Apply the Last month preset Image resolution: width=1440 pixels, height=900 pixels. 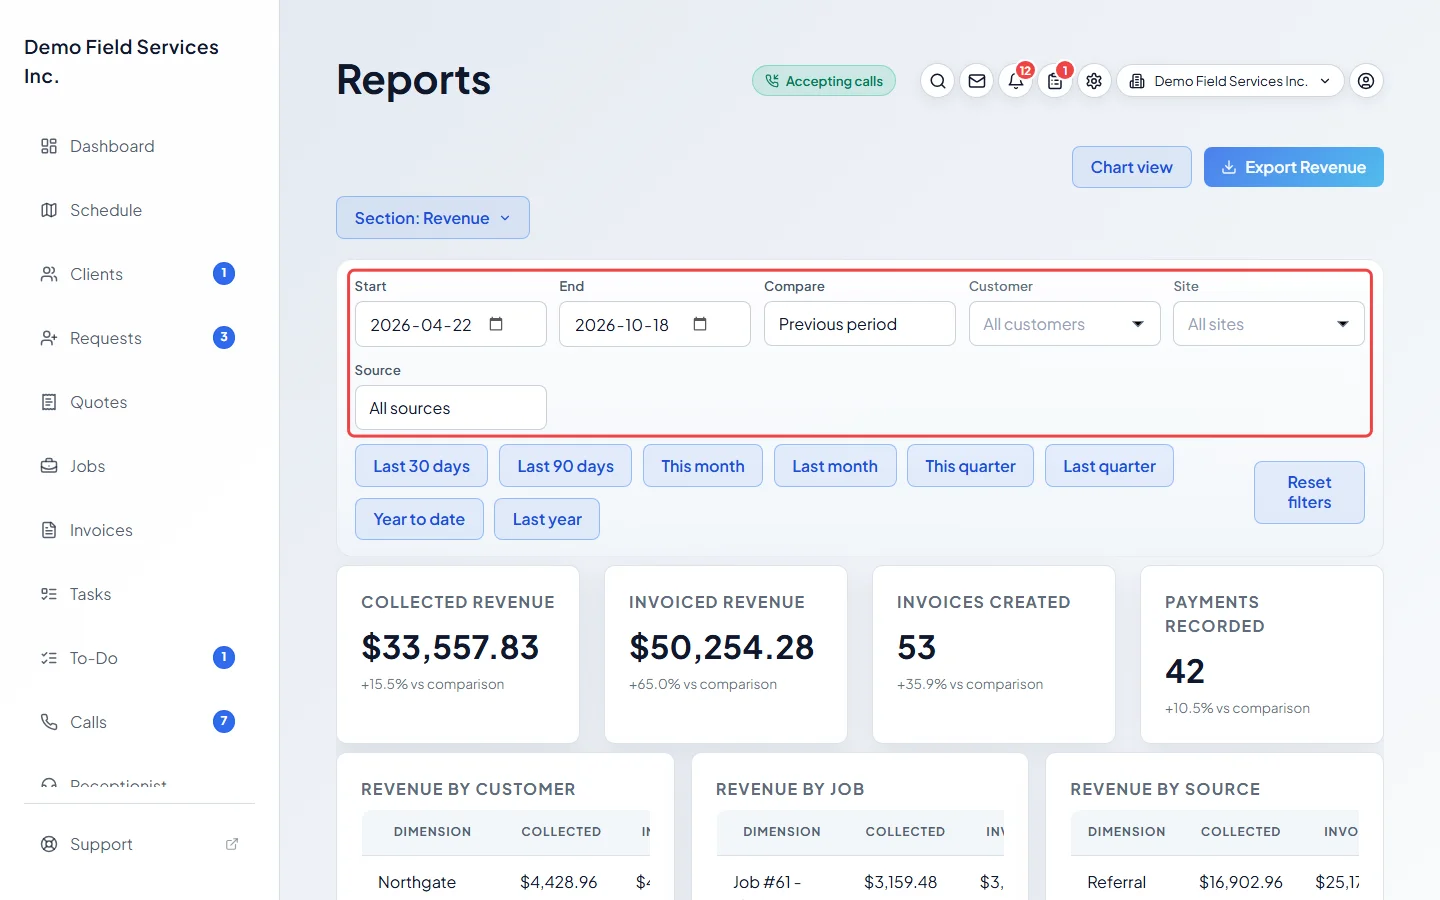835,466
